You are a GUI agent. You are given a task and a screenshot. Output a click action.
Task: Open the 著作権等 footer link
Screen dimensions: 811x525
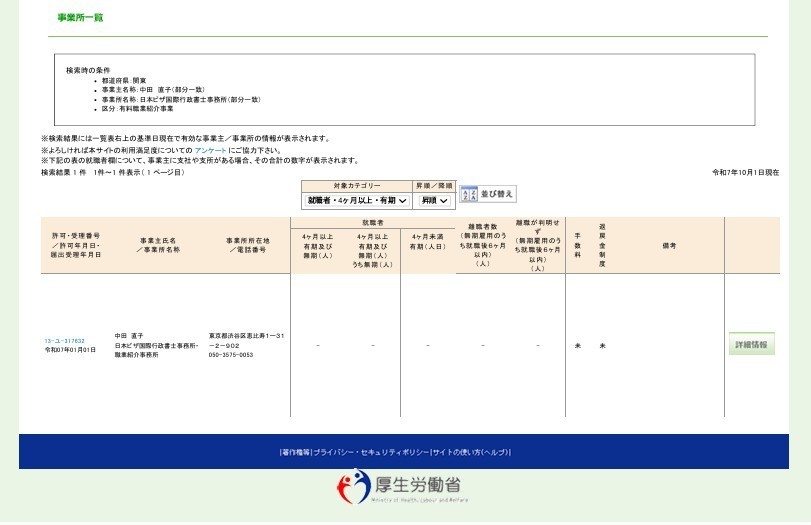pos(296,452)
